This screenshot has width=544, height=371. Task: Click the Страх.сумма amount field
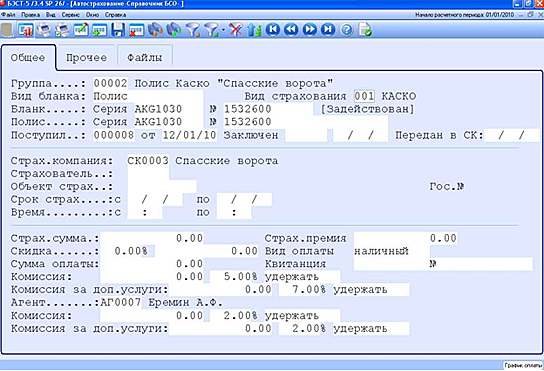click(152, 238)
